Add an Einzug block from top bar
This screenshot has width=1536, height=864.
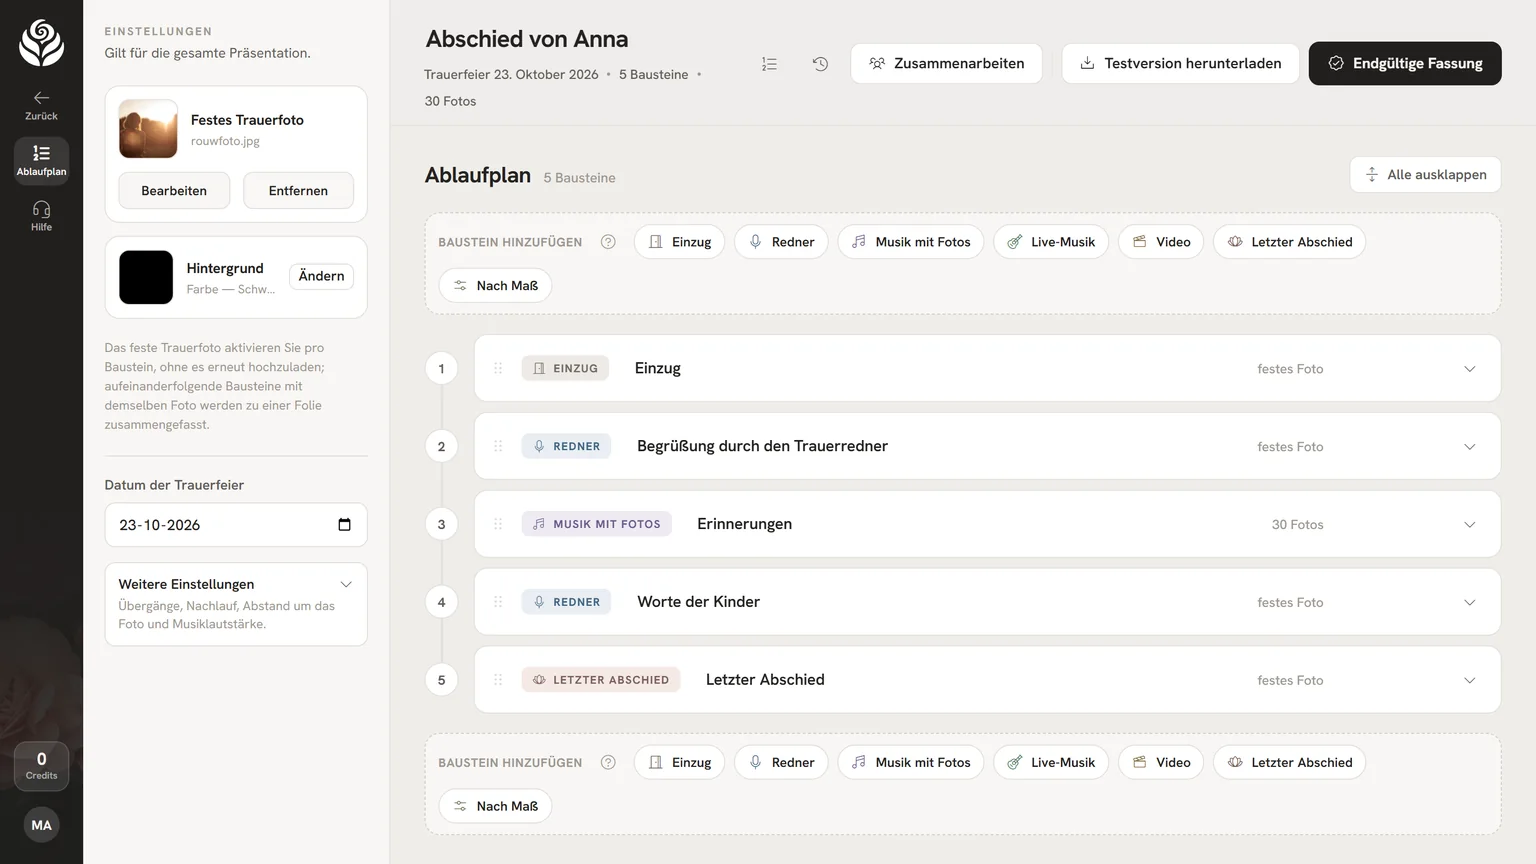pos(679,242)
